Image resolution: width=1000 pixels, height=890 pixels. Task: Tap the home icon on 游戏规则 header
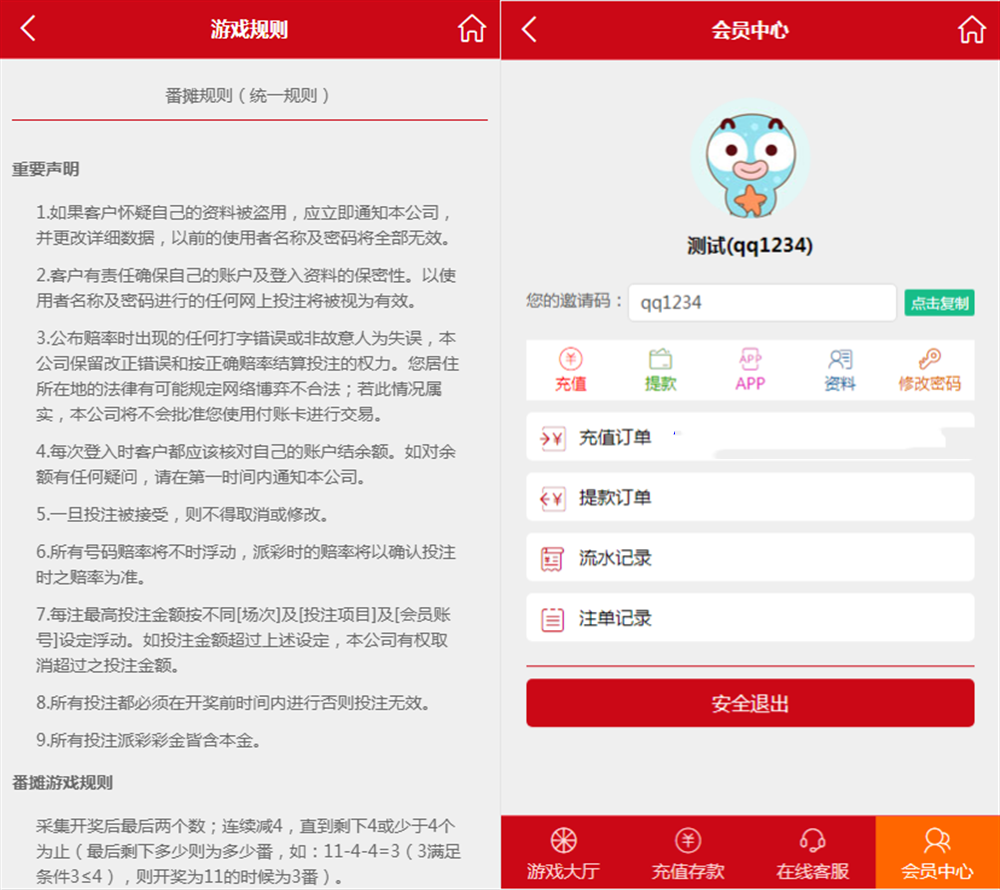pyautogui.click(x=472, y=29)
